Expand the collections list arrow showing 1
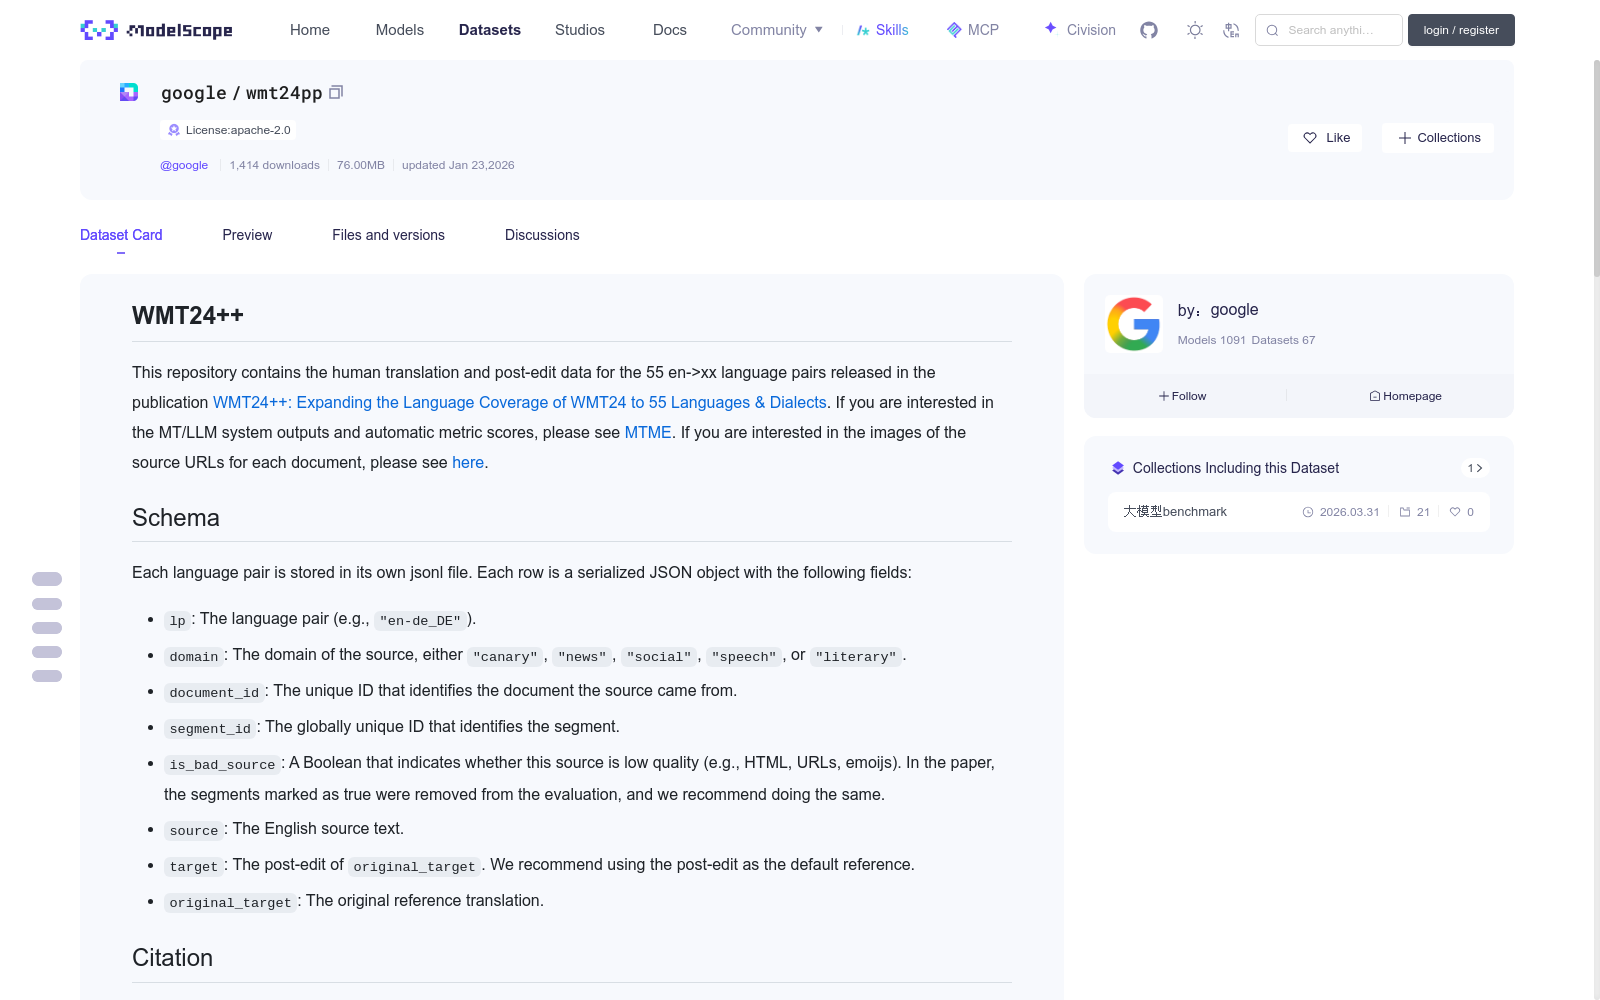 coord(1475,468)
